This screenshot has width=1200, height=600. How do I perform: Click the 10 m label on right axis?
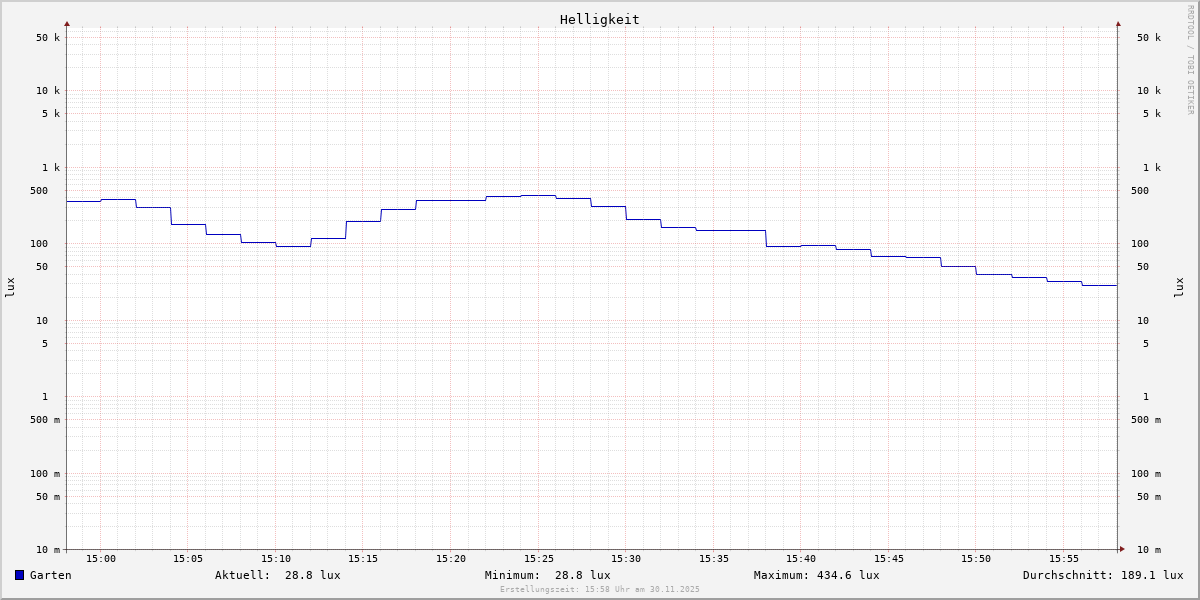tap(1148, 550)
